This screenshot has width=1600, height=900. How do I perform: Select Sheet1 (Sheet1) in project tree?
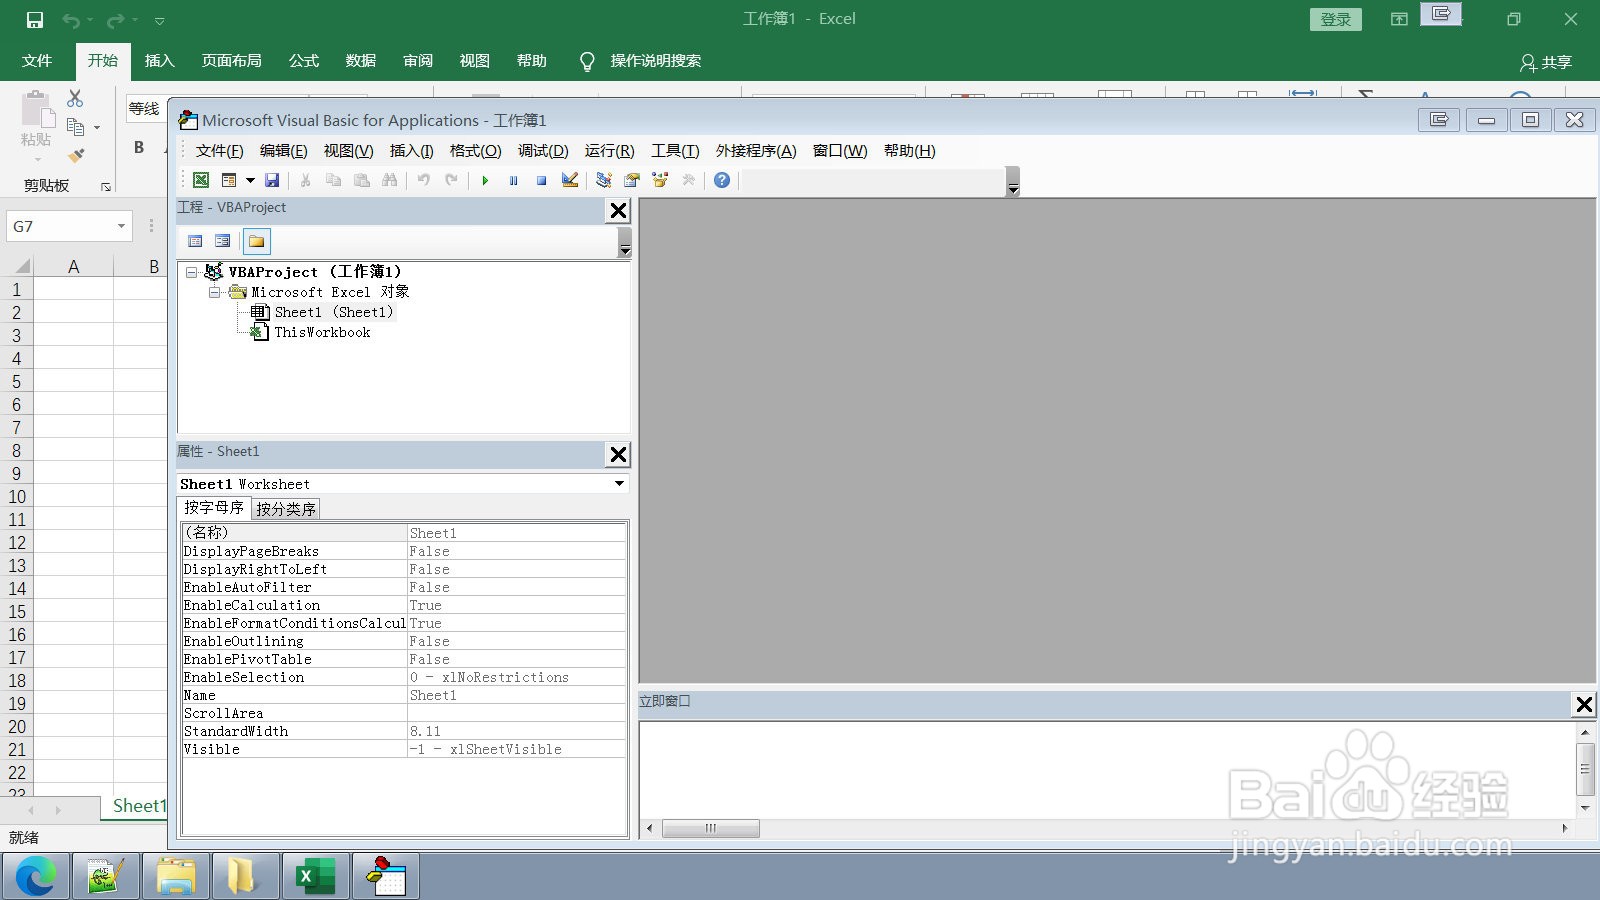pos(334,312)
